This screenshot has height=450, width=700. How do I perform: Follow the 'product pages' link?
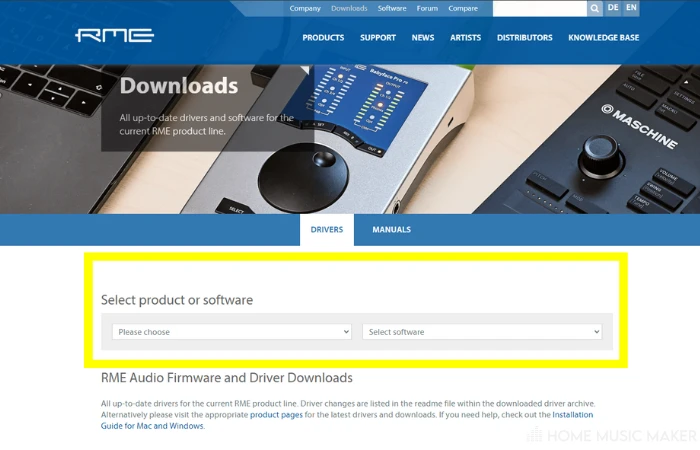point(276,415)
